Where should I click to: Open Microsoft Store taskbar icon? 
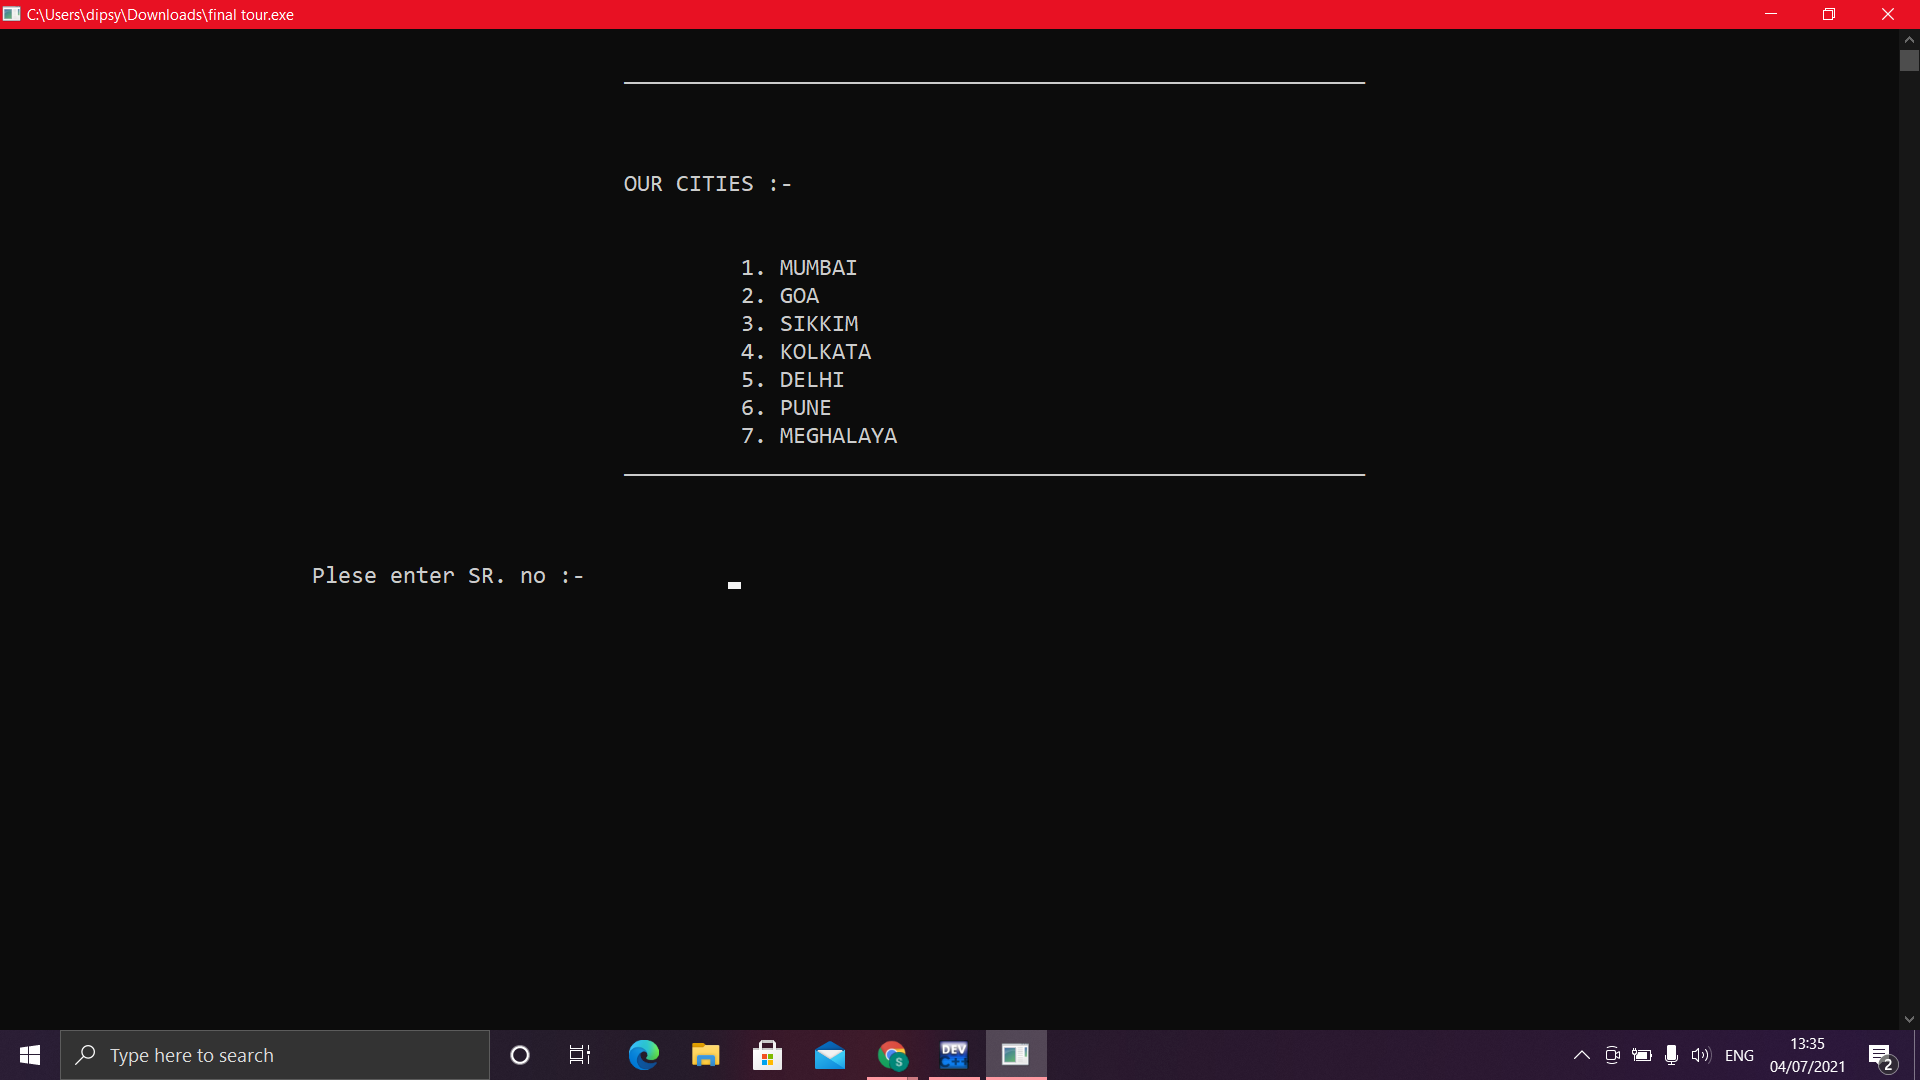coord(767,1055)
